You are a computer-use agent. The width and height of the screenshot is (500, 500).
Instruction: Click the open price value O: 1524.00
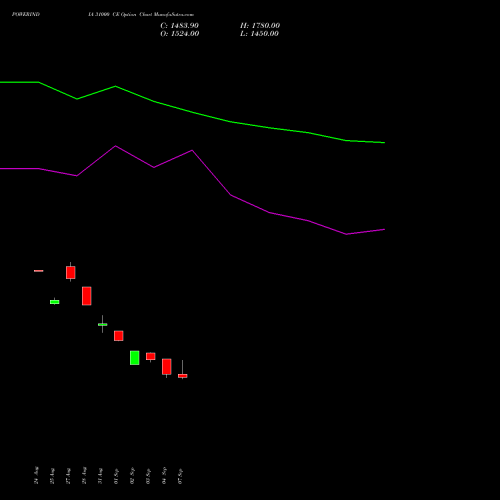click(179, 34)
